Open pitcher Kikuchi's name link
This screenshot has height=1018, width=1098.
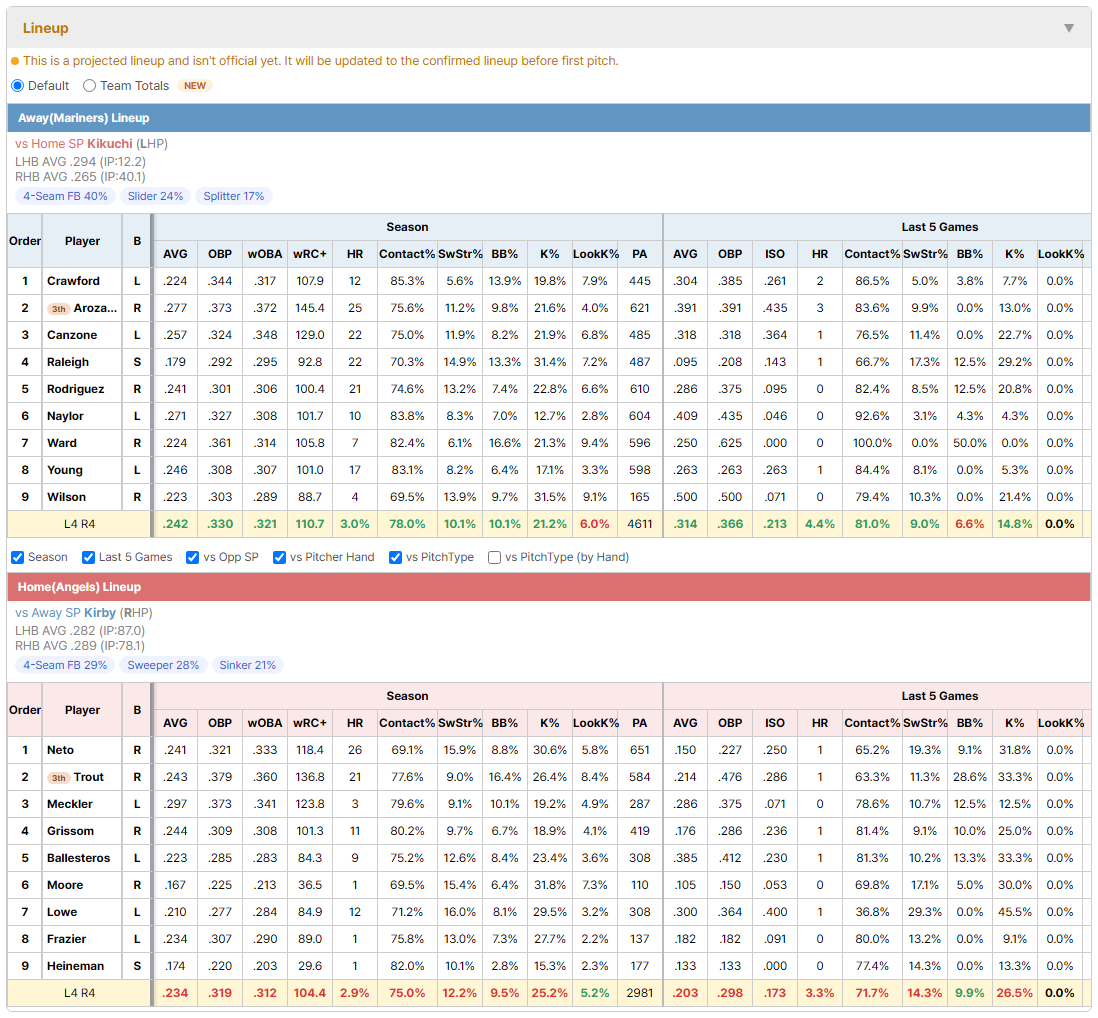(110, 144)
